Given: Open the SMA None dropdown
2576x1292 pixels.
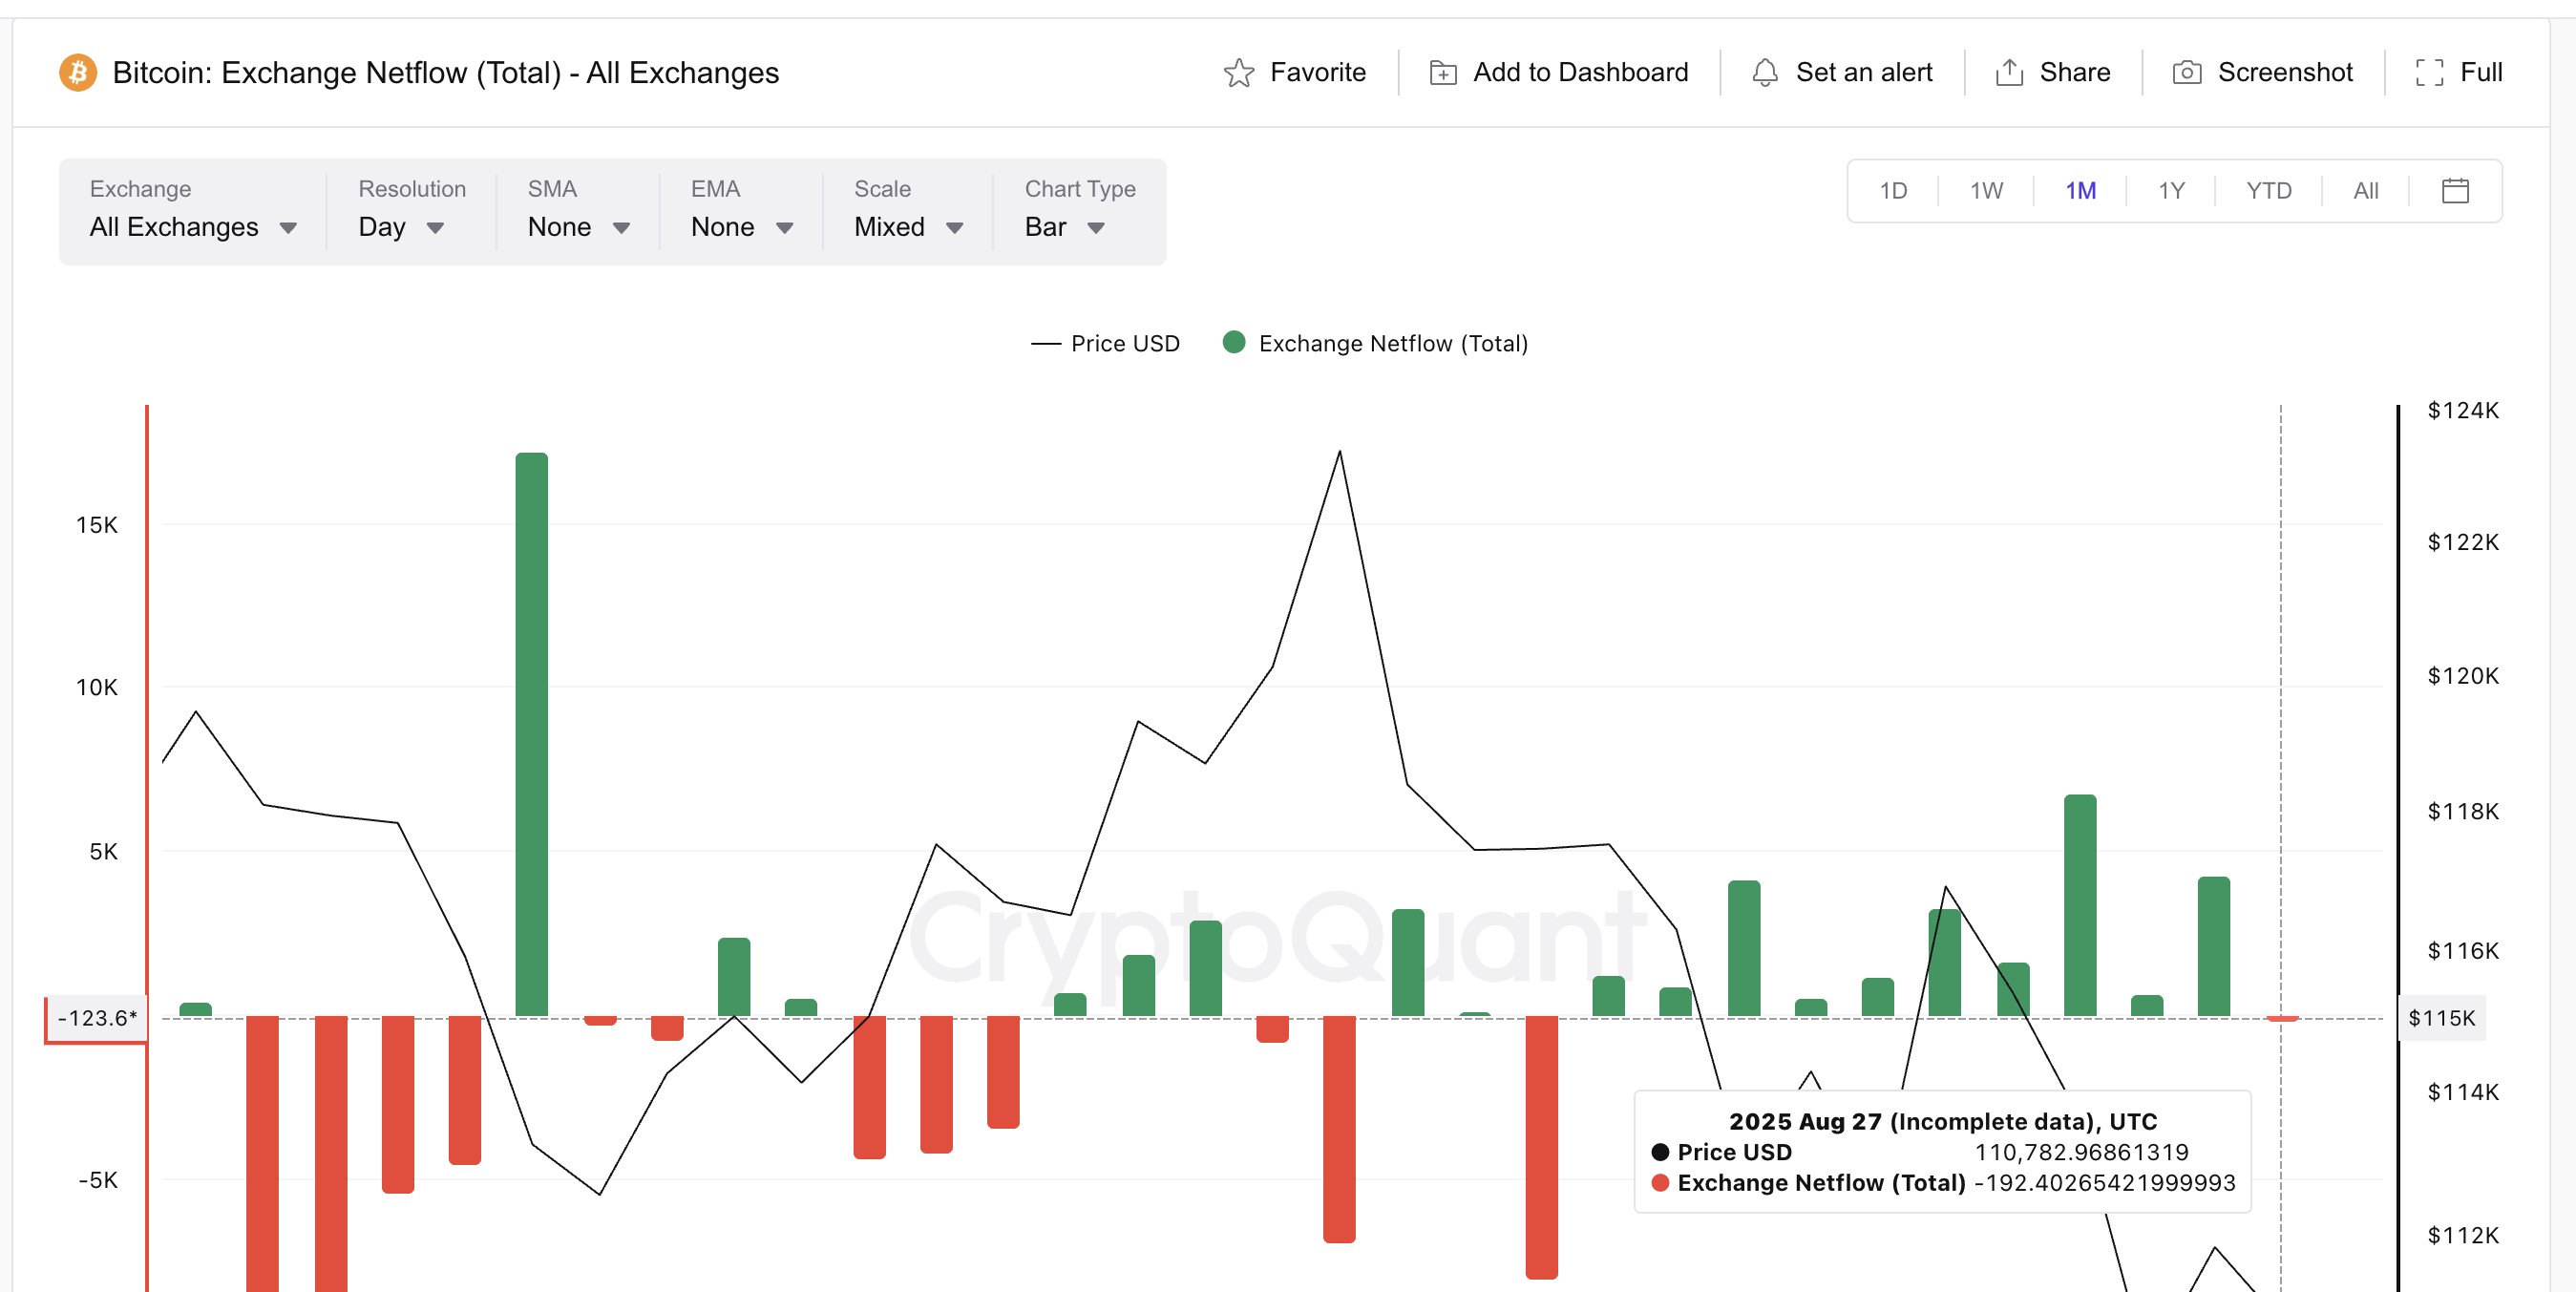Looking at the screenshot, I should (x=578, y=227).
